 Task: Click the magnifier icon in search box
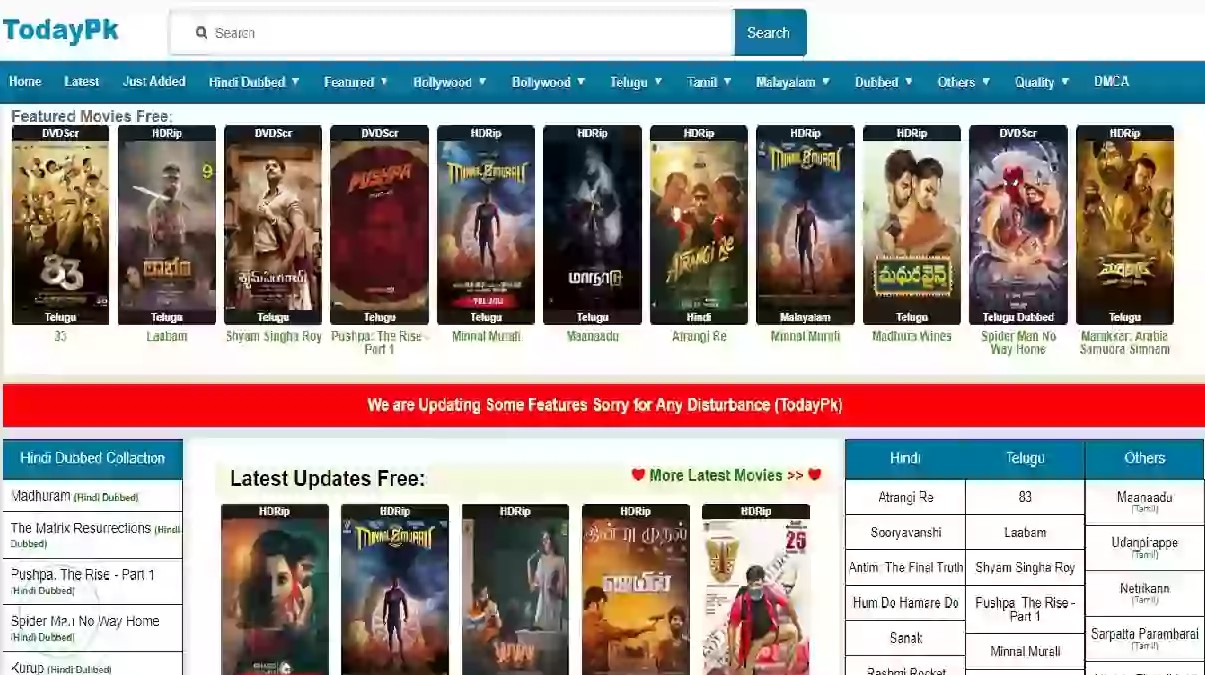(x=201, y=33)
